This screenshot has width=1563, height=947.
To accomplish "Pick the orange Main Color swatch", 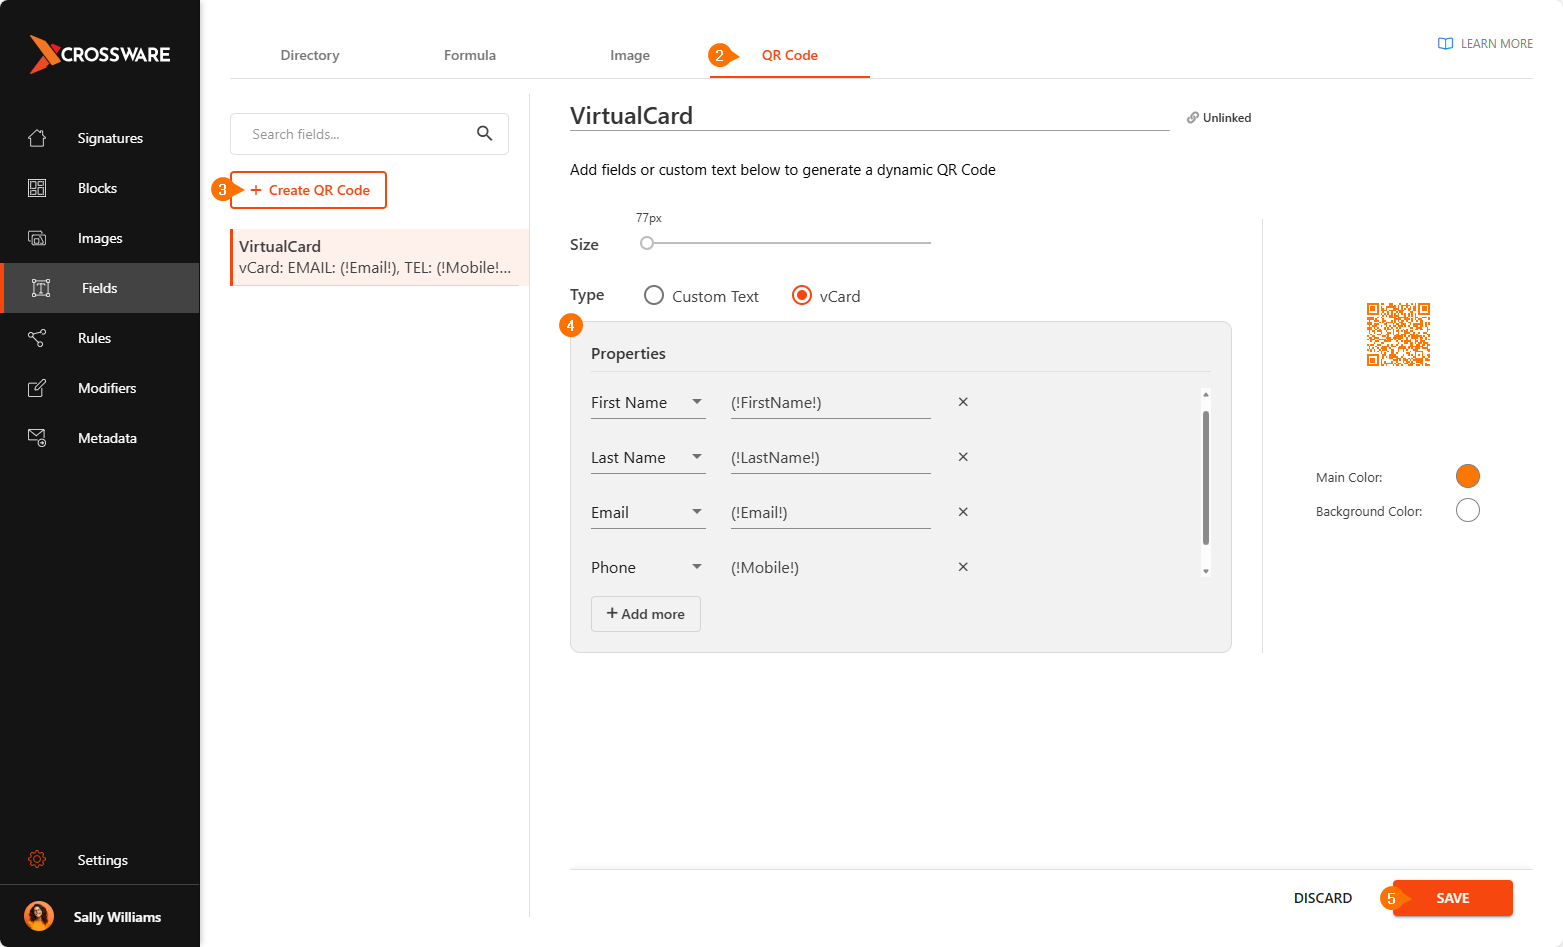I will [x=1467, y=477].
